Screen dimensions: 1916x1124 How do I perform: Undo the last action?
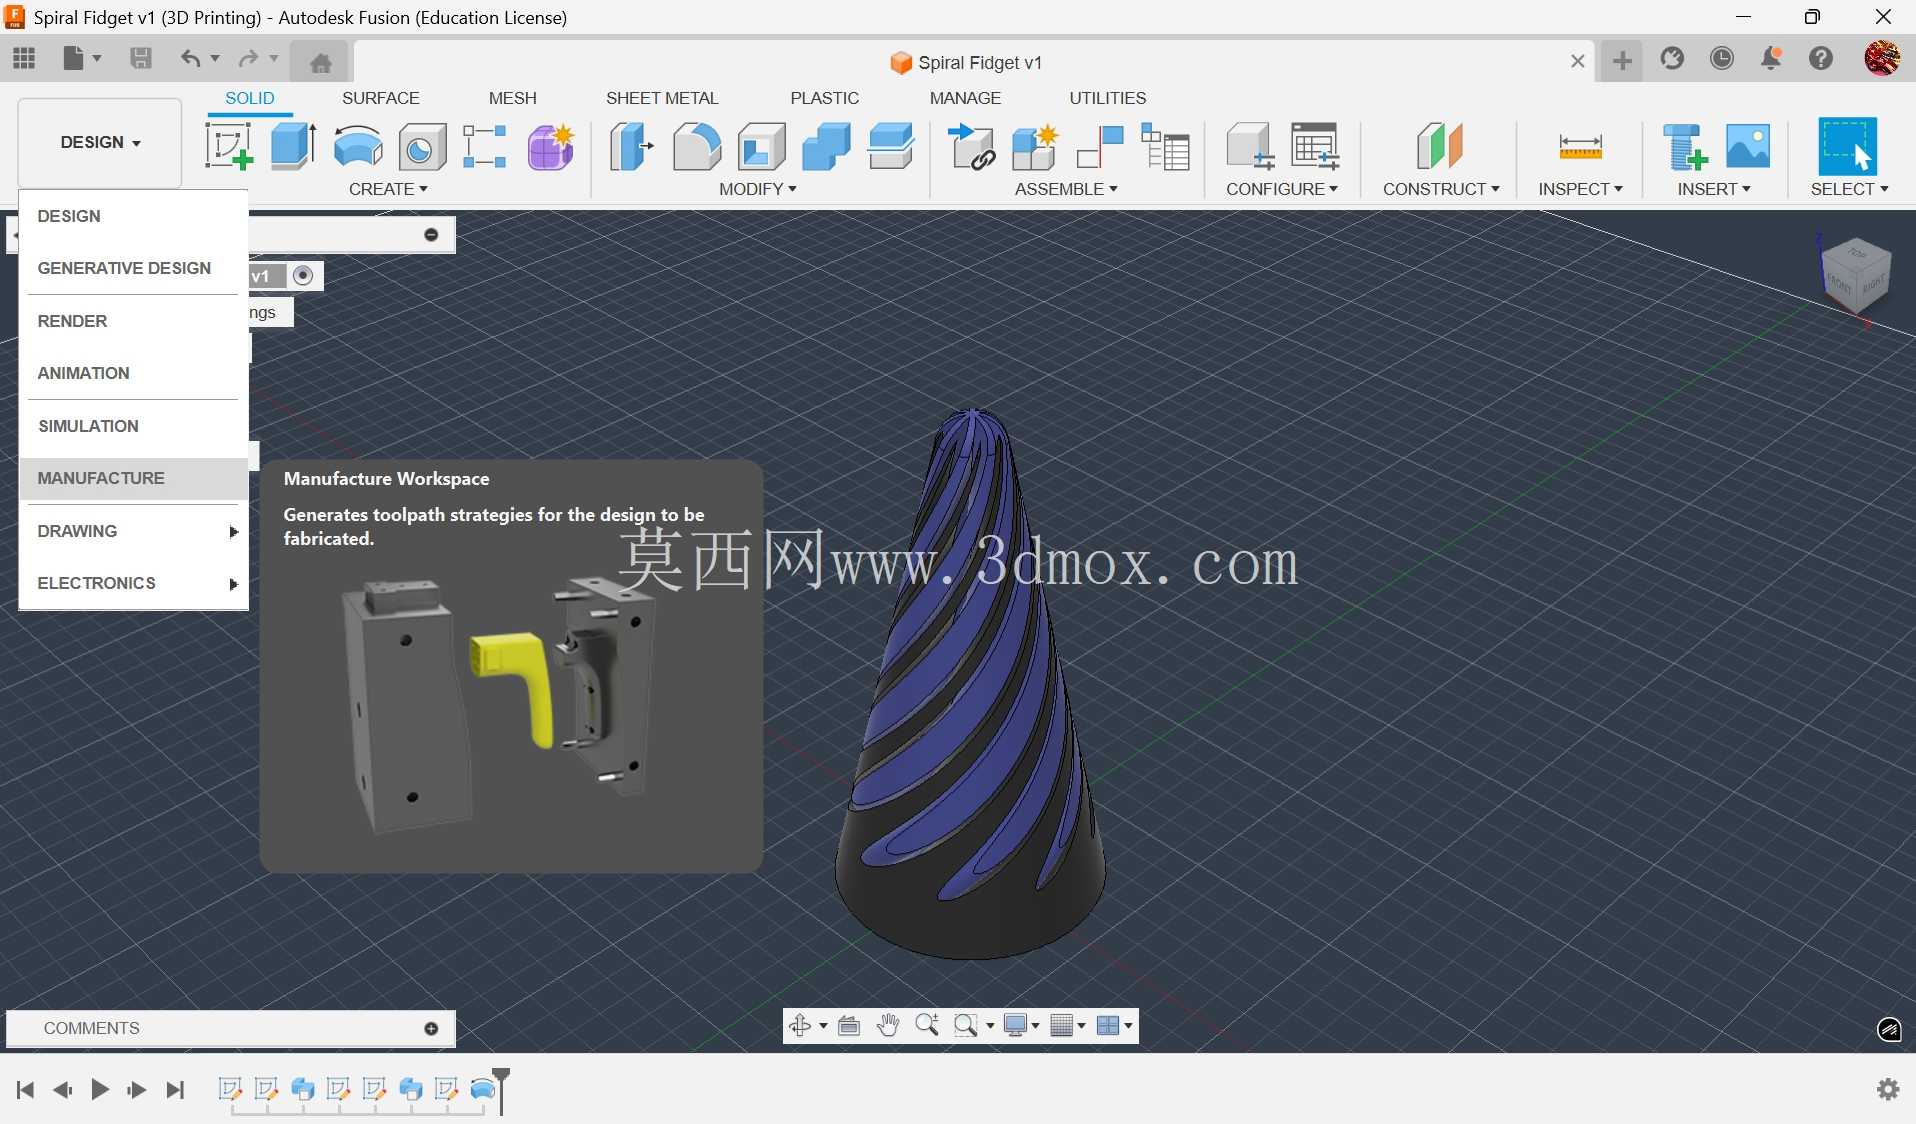tap(190, 59)
